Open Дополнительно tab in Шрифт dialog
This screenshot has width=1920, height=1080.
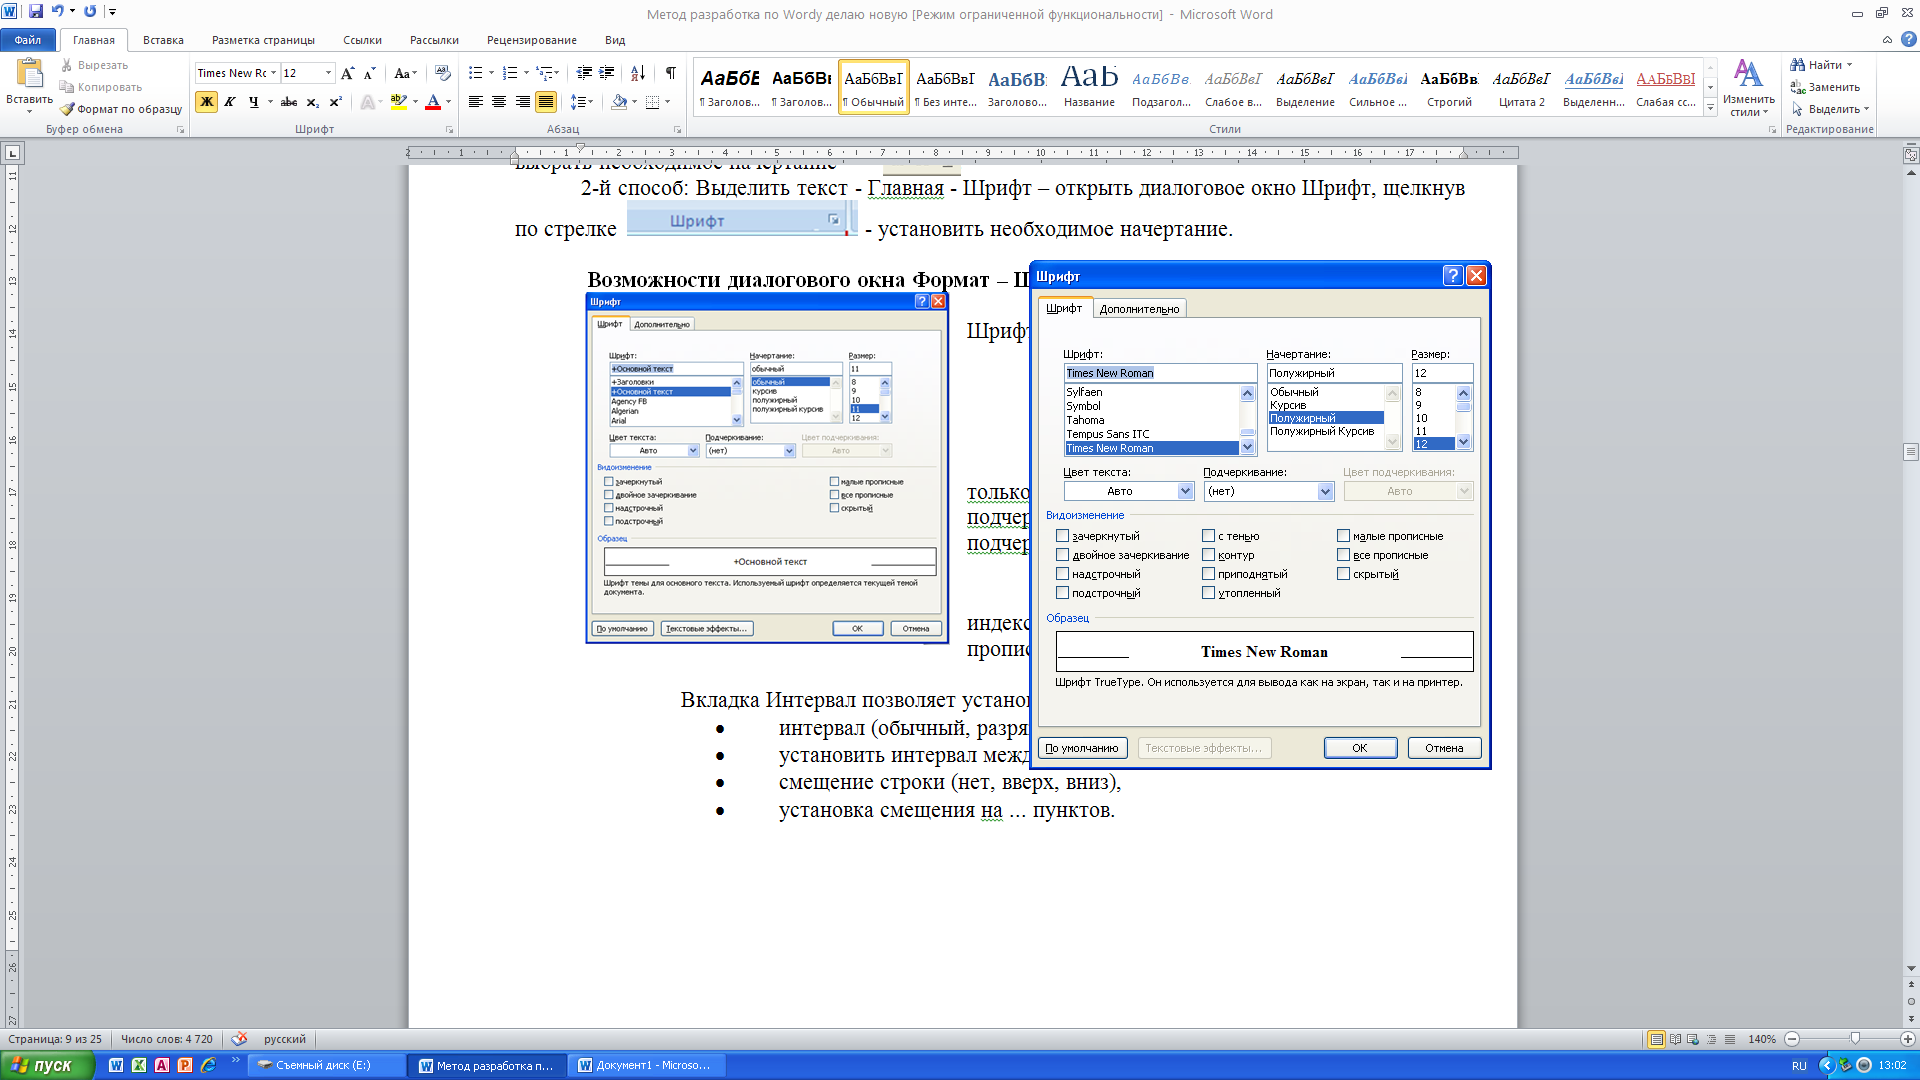[1139, 309]
